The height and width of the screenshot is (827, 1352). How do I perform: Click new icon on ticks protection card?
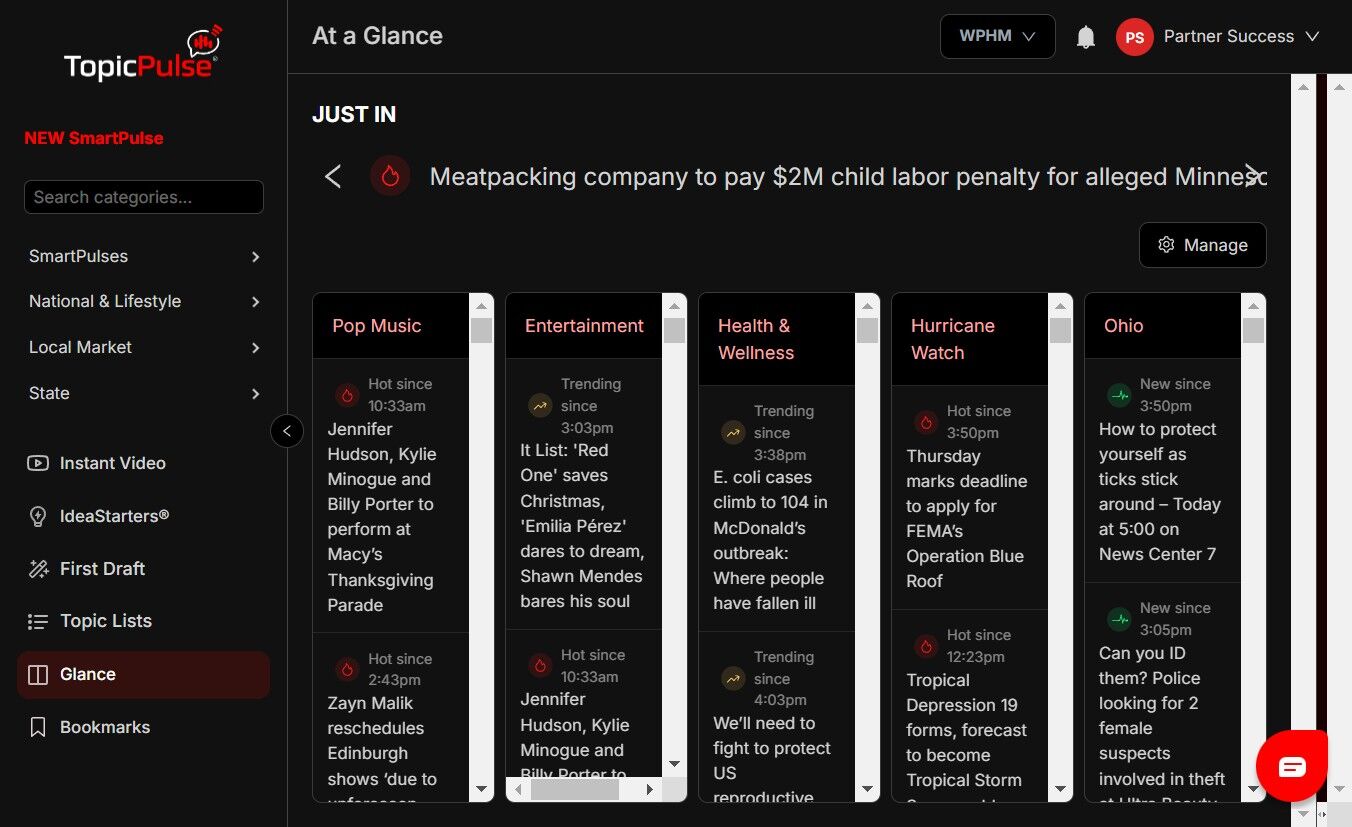point(1119,395)
